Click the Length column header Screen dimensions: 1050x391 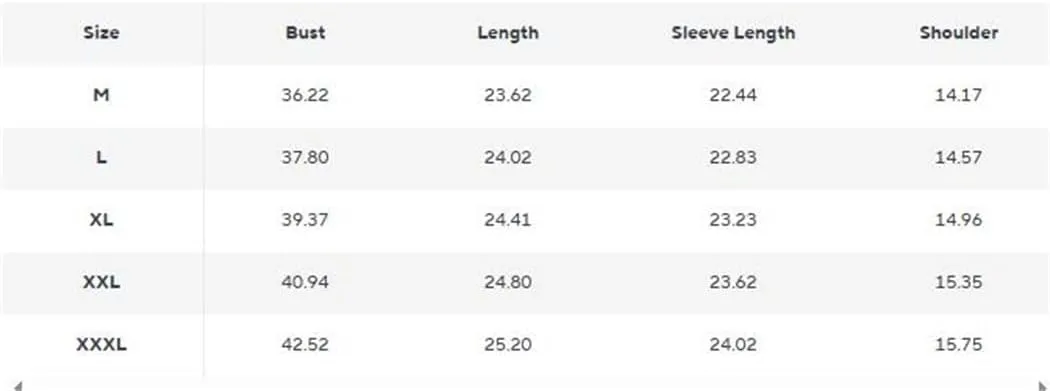point(508,33)
